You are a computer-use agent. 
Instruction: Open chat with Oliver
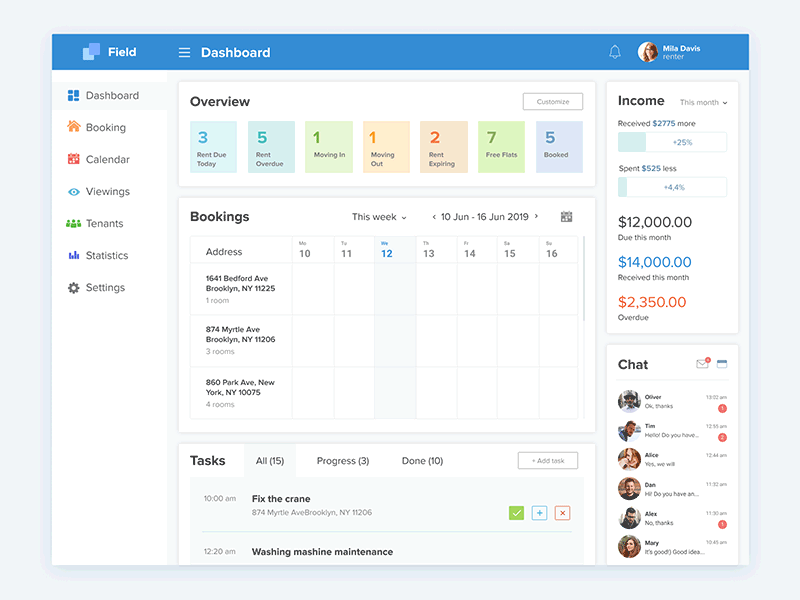click(672, 402)
